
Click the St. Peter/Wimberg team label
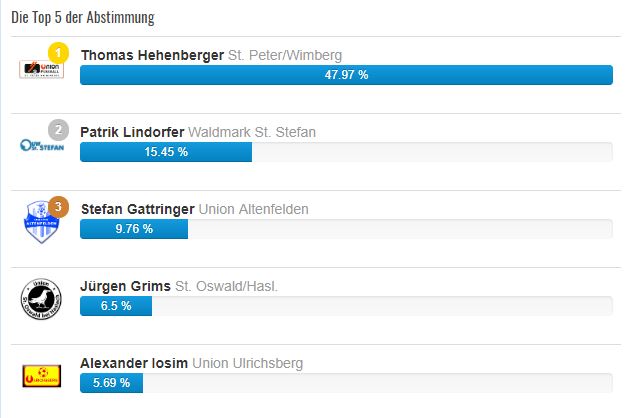click(285, 55)
